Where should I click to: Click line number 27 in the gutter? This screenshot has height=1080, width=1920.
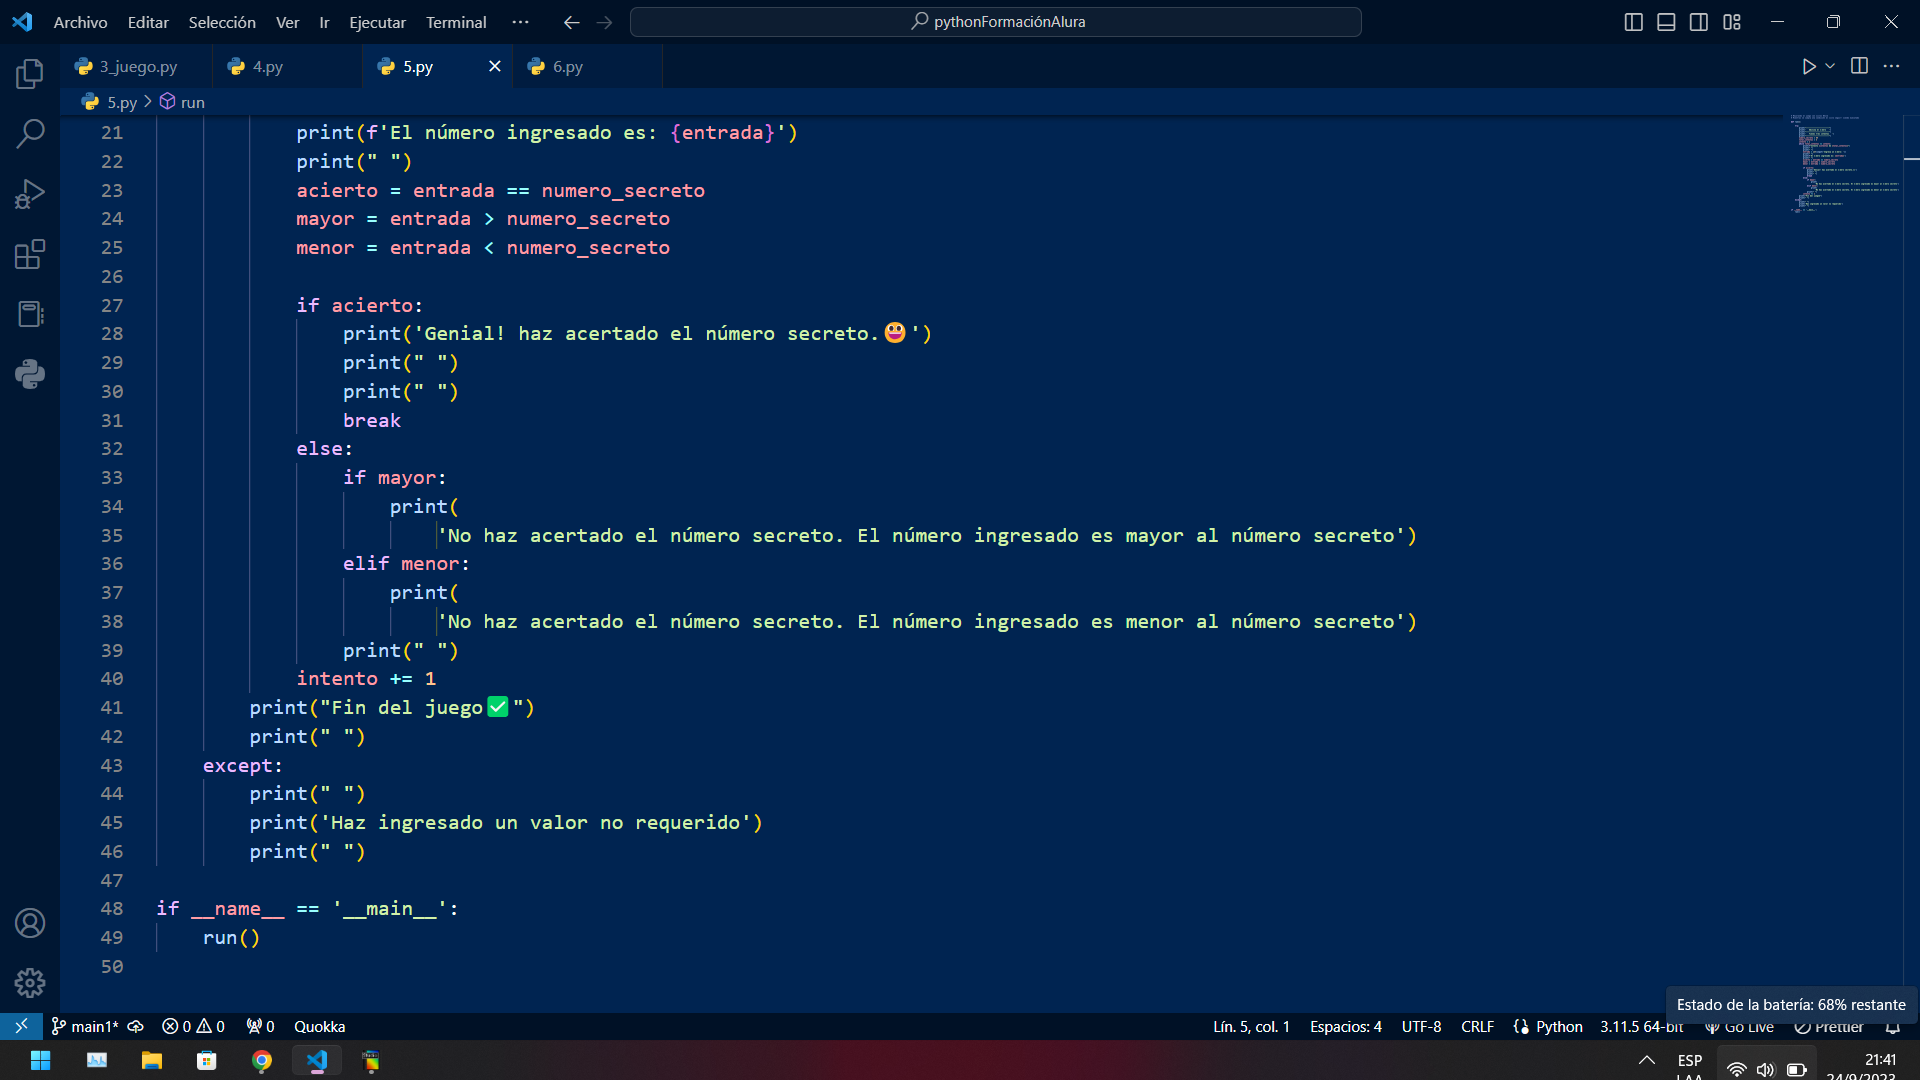pyautogui.click(x=111, y=306)
